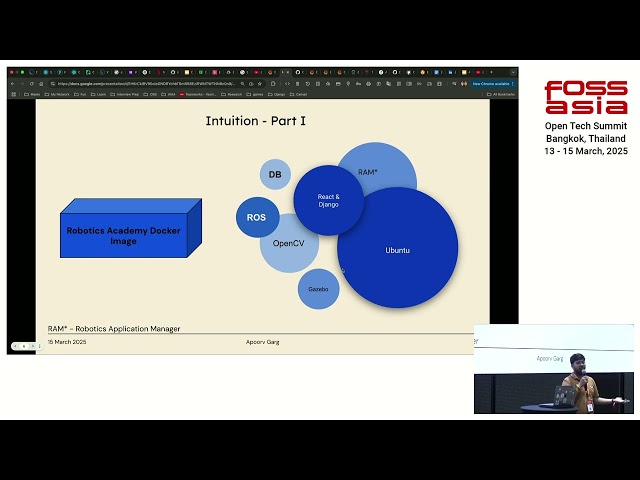Viewport: 640px width, 480px height.
Task: Click the speaker camera video inset
Action: click(554, 369)
